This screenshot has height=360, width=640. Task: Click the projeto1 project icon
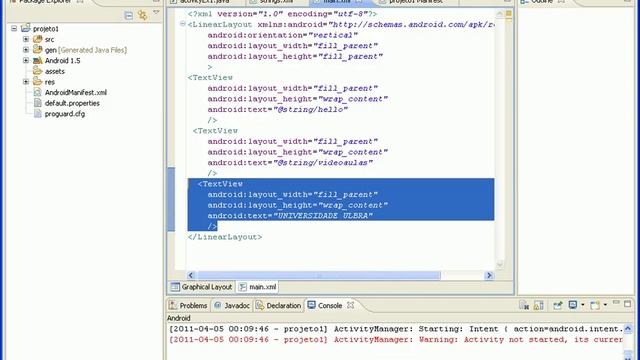point(26,28)
